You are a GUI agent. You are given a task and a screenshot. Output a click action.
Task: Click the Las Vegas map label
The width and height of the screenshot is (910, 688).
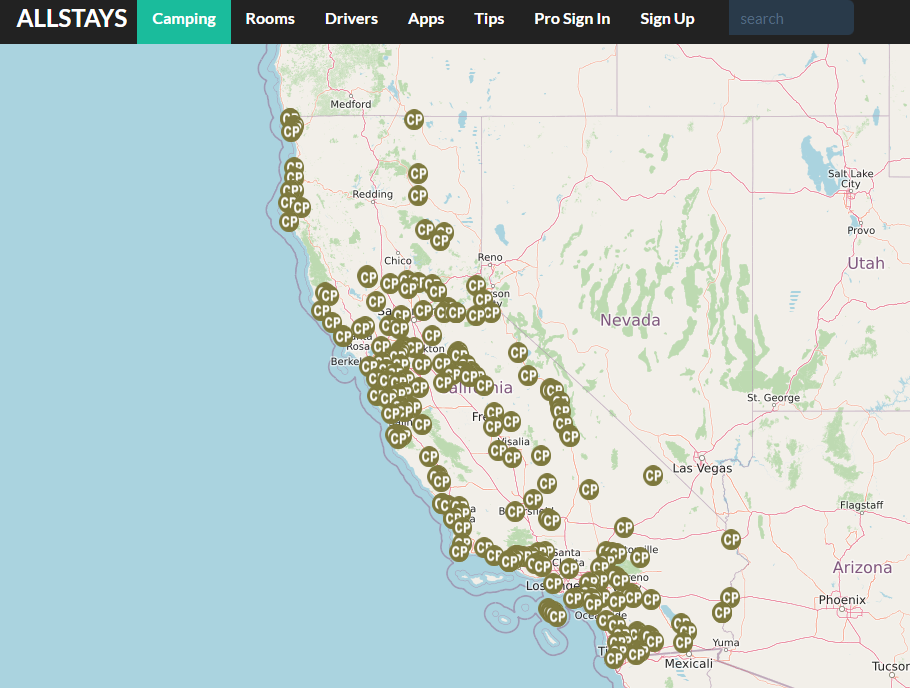tap(702, 468)
